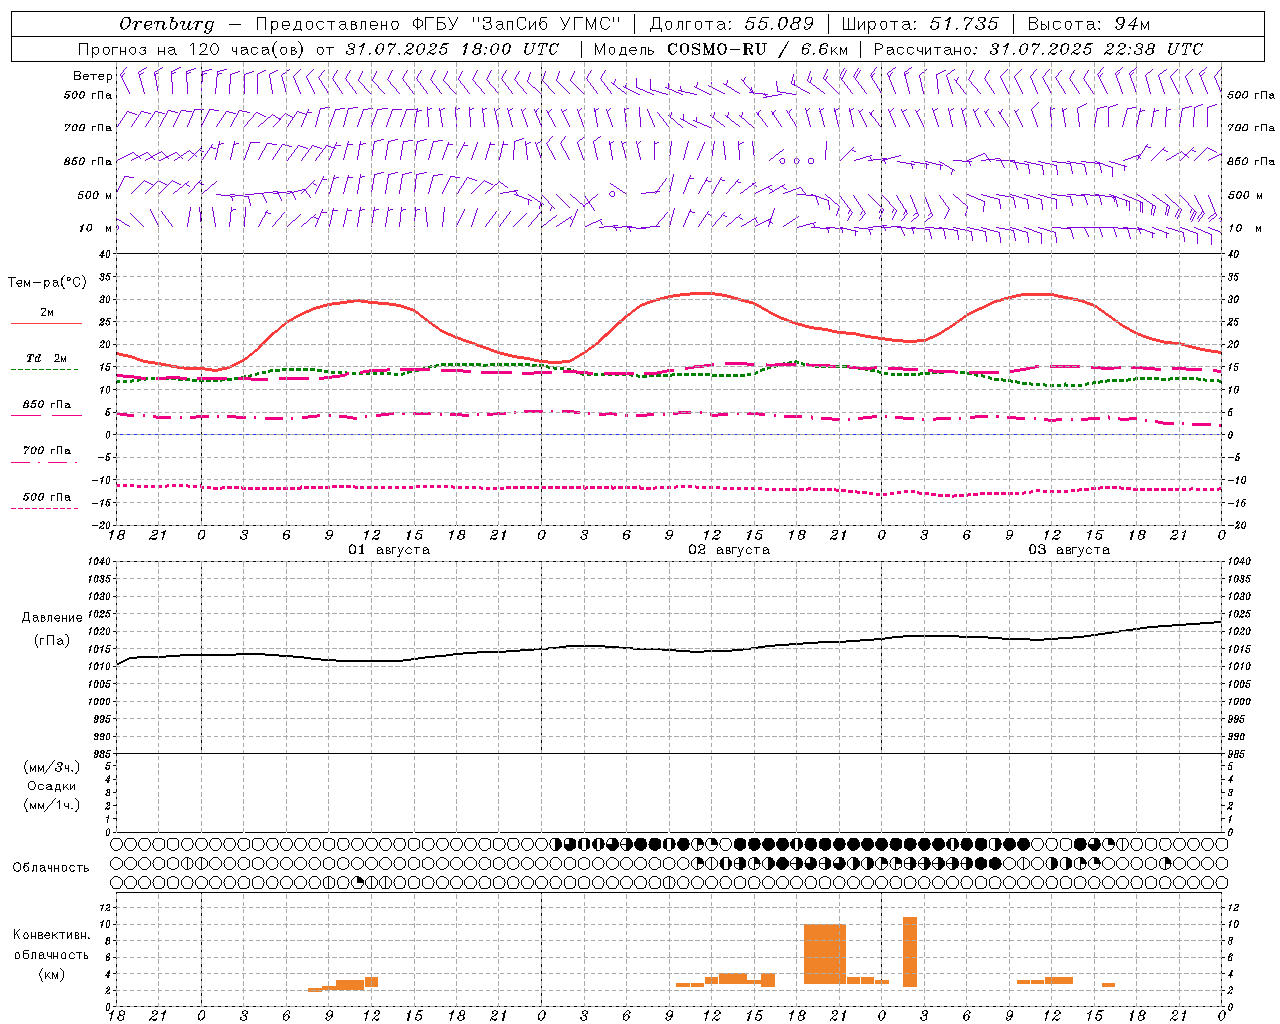Click the tallest narrow orange convective cloud bar
This screenshot has width=1280, height=1024.
tap(910, 952)
